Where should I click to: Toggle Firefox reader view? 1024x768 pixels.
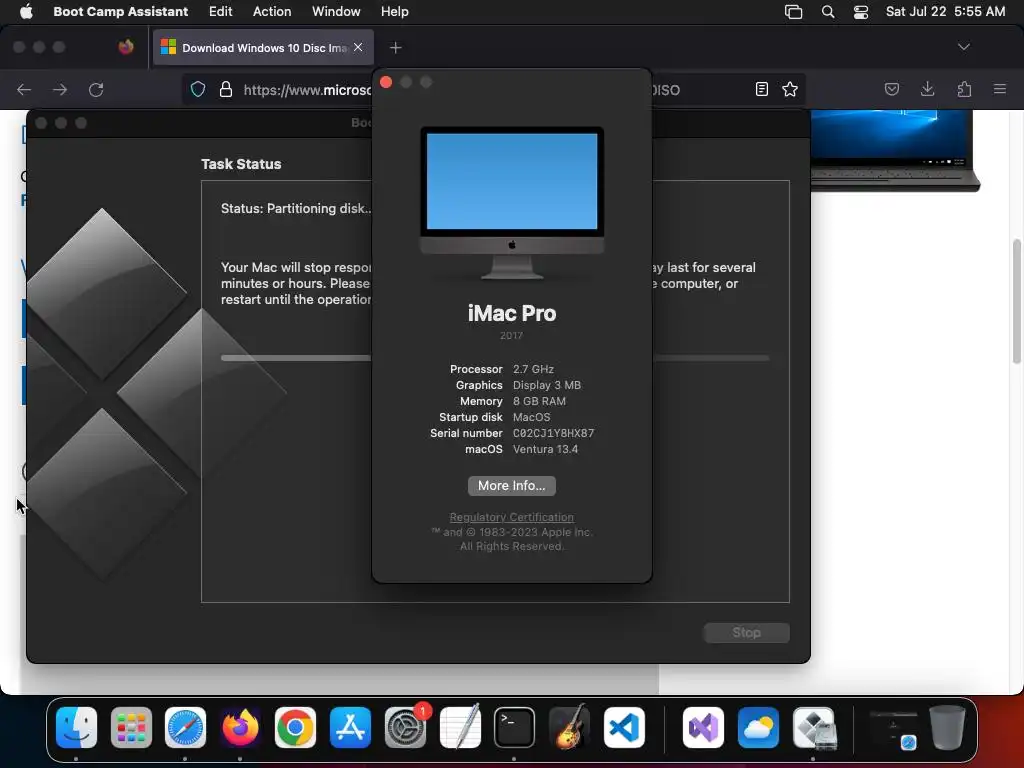tap(761, 89)
